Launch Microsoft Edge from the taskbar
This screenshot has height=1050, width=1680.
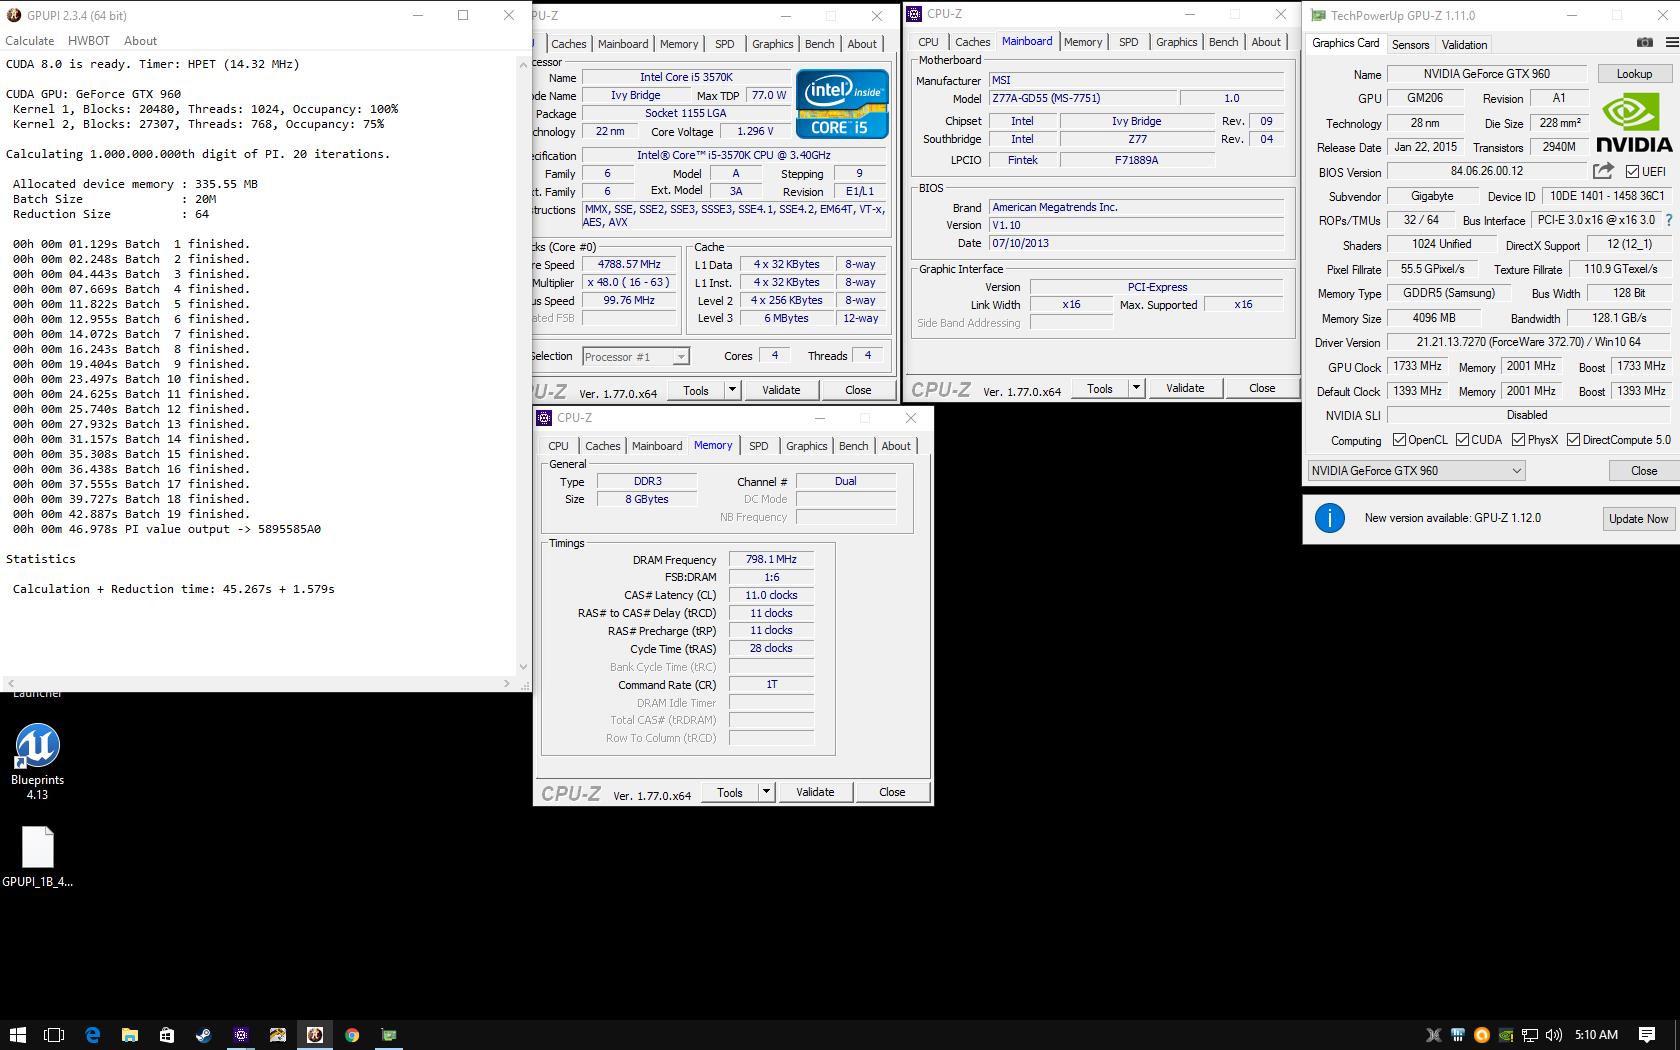[92, 1035]
